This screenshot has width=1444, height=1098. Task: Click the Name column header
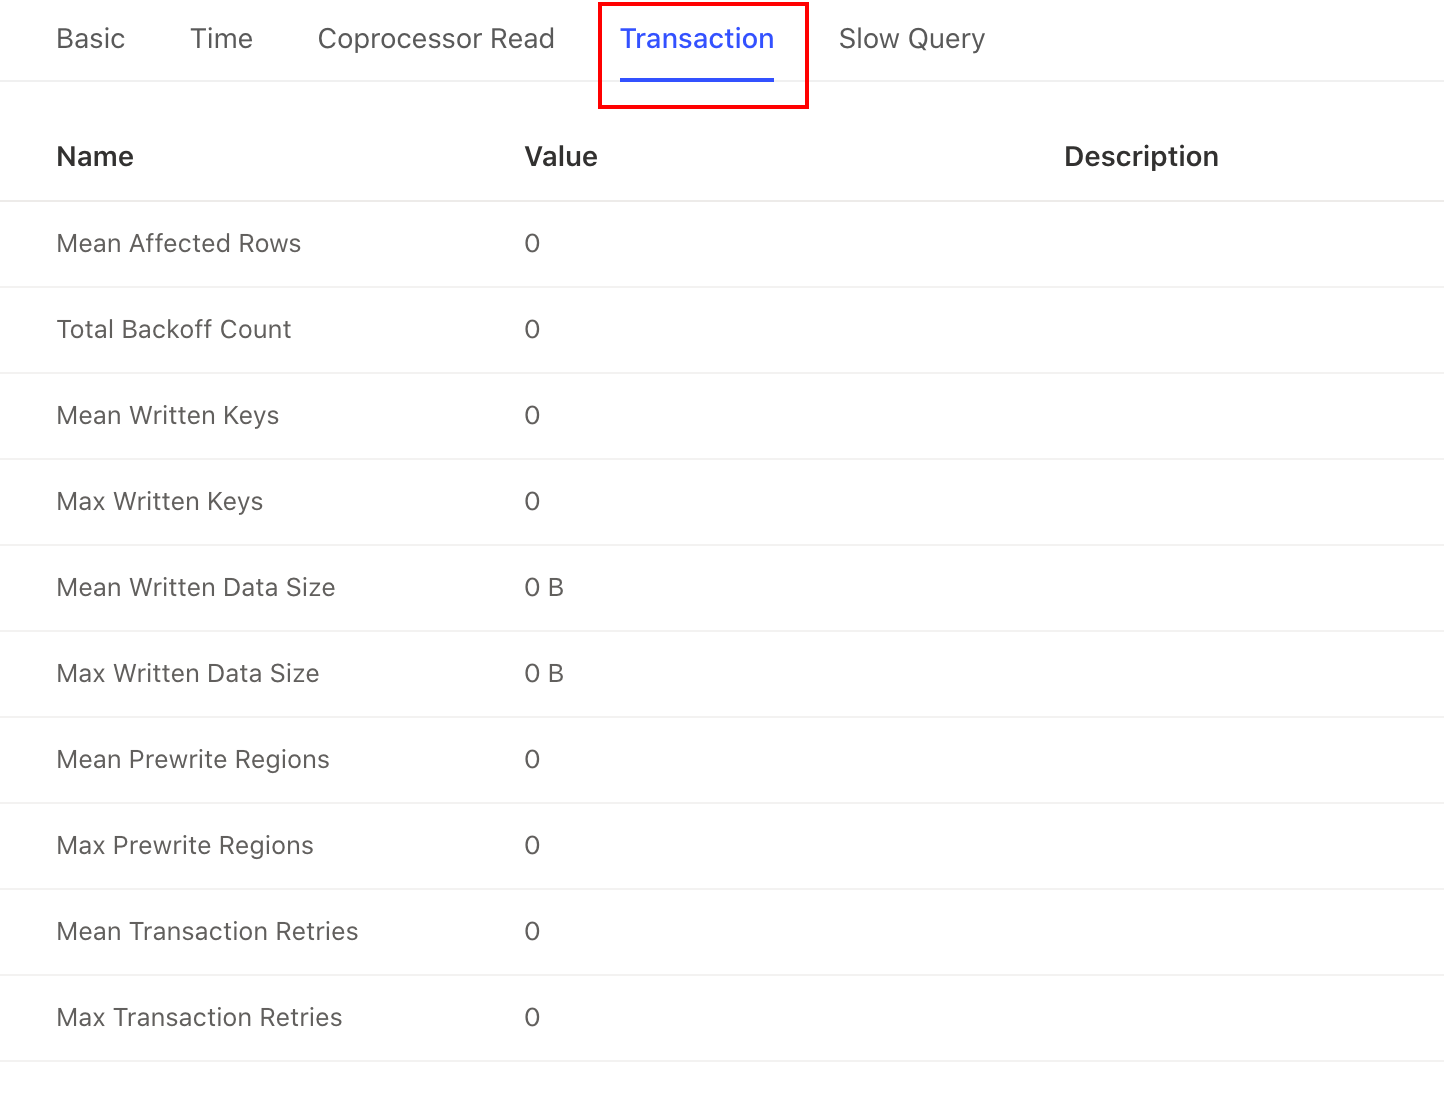point(95,157)
